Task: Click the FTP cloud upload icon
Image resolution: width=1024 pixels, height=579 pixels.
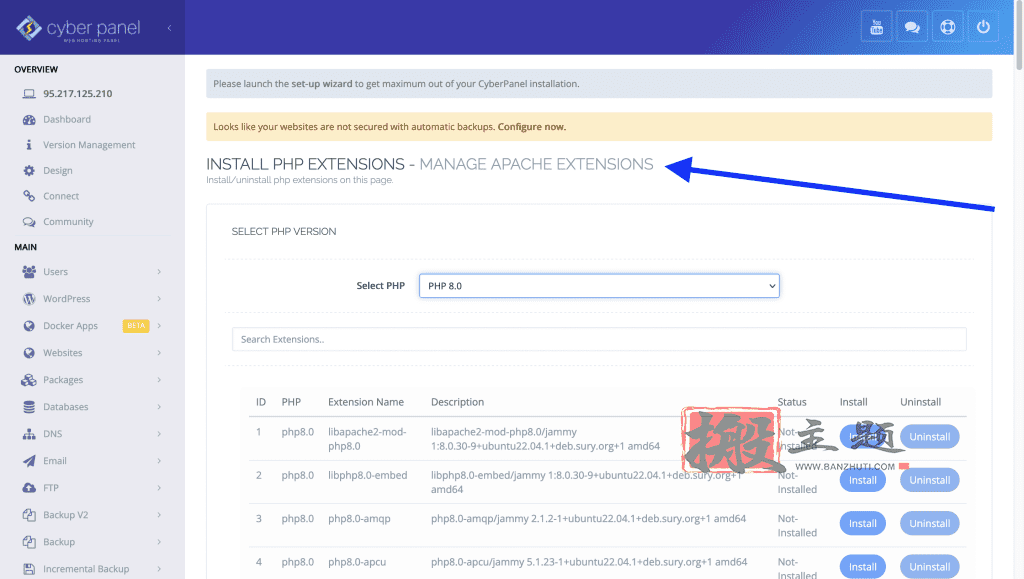Action: (29, 488)
